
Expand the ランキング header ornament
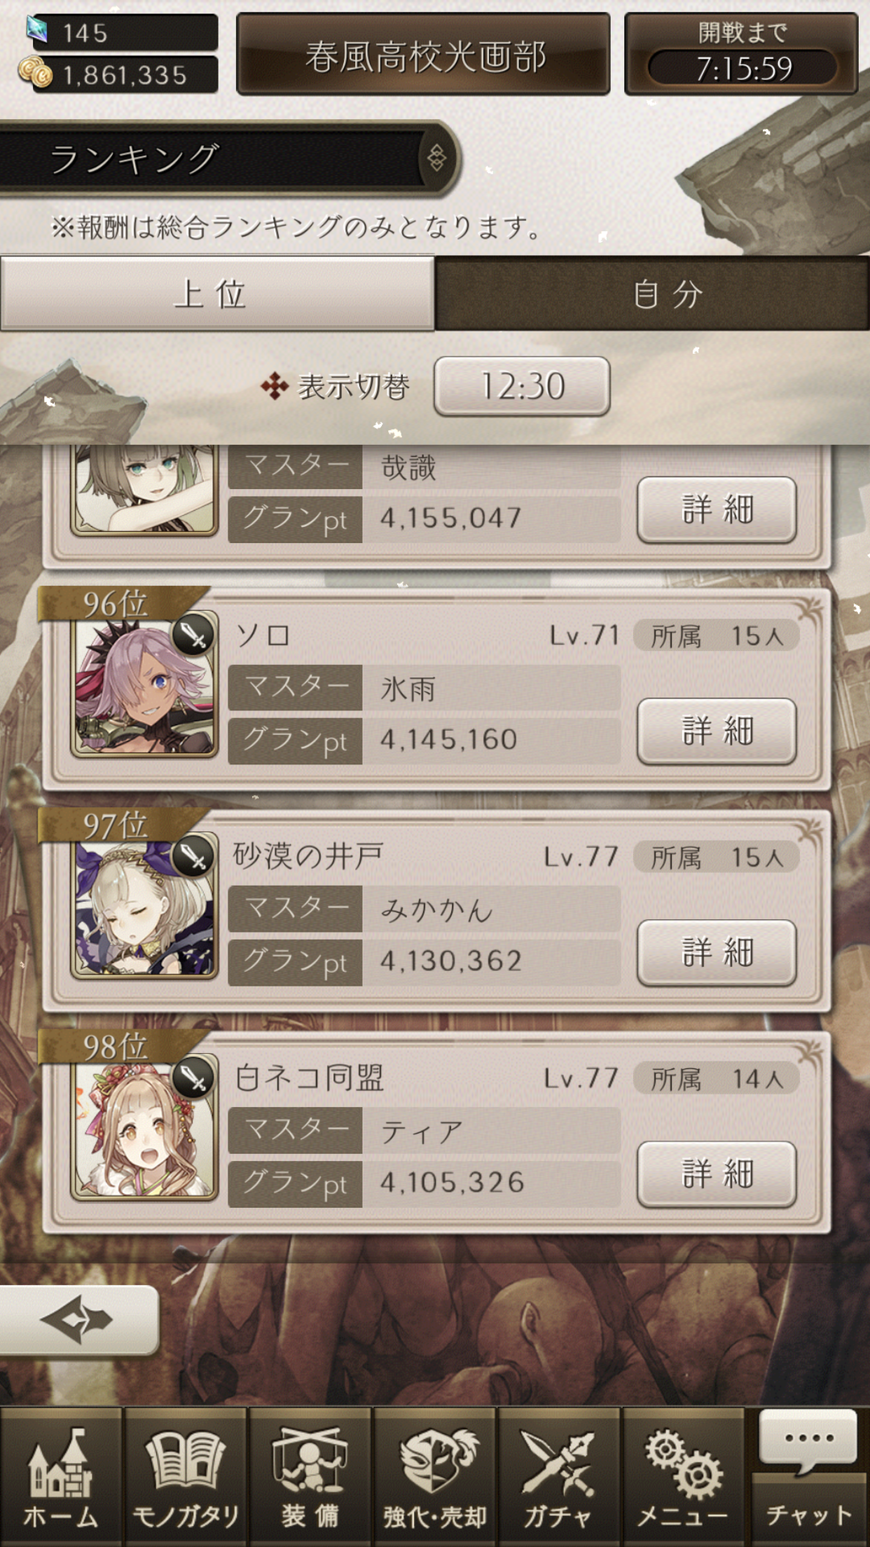point(437,158)
